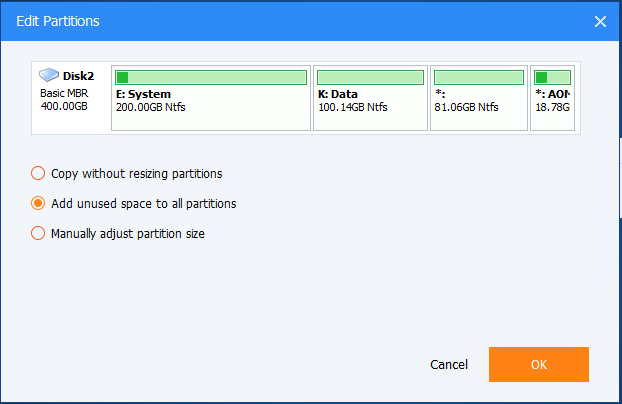Select Copy without resizing partitions

tap(39, 173)
